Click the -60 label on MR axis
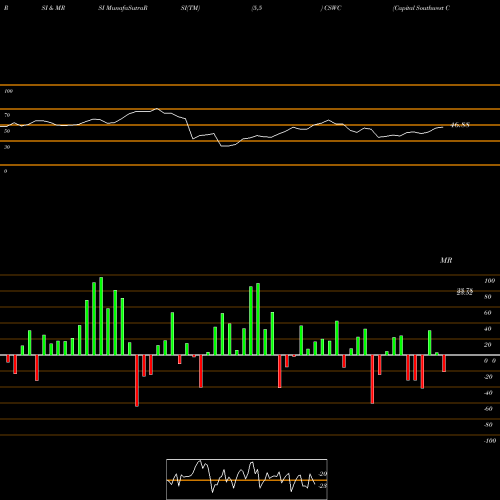This screenshot has height=500, width=500. (488, 409)
